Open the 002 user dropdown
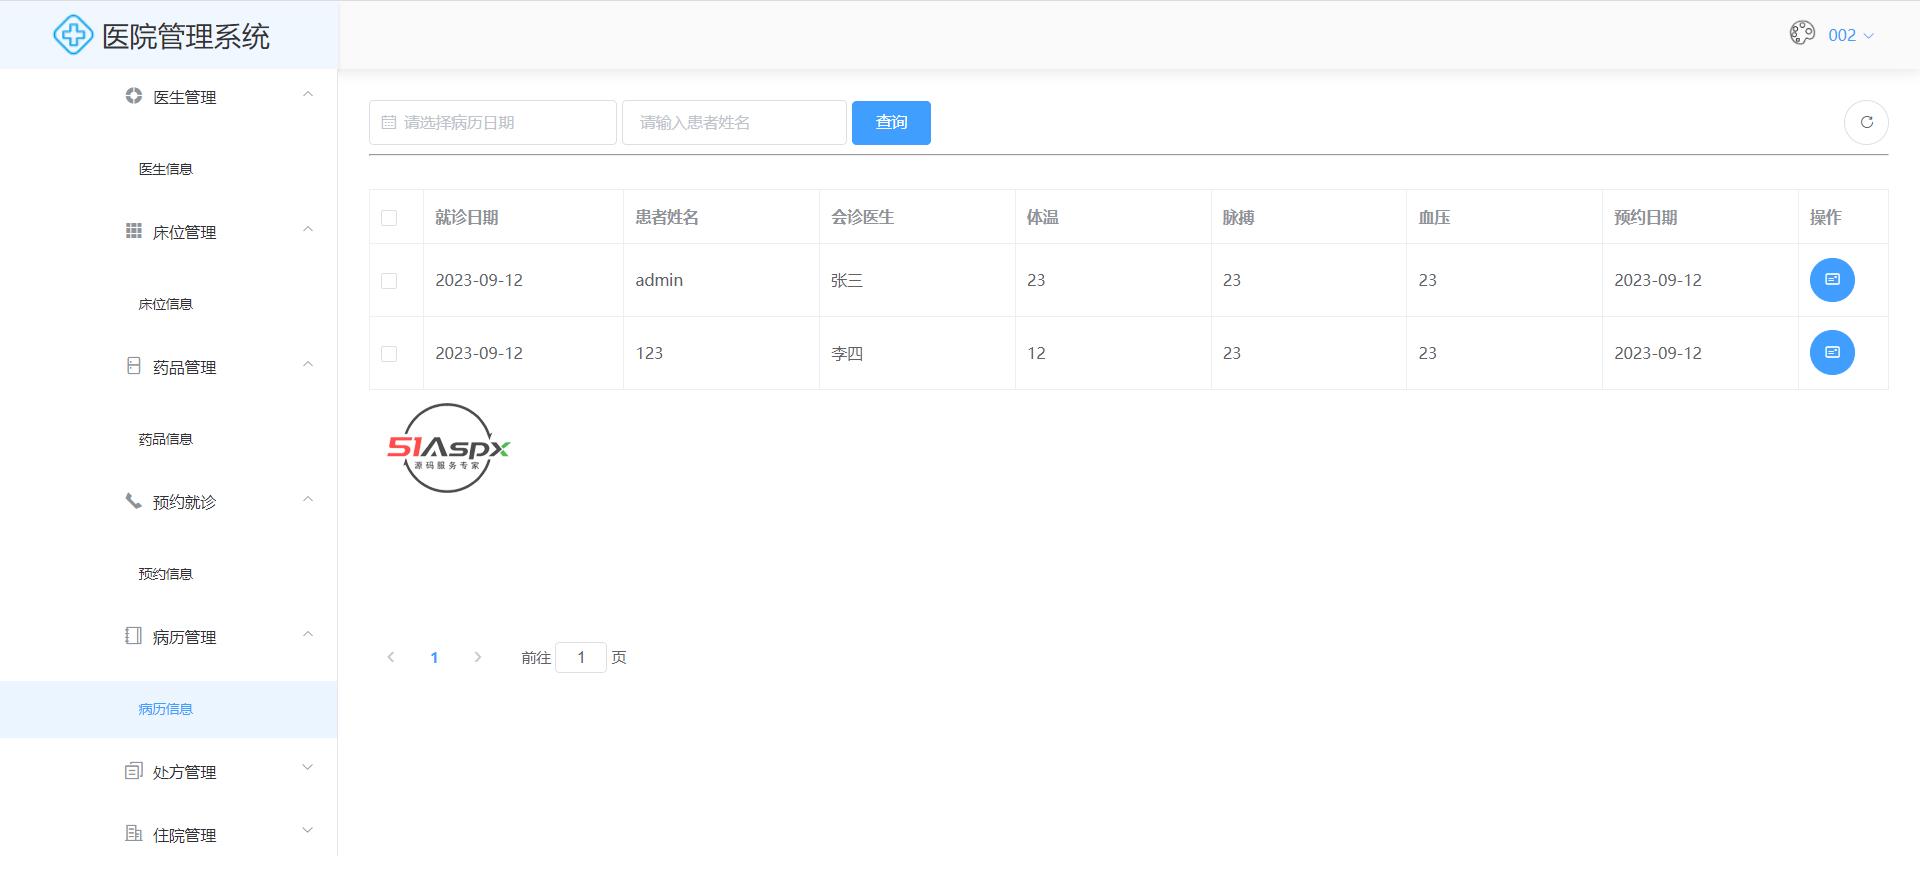 pos(1850,35)
